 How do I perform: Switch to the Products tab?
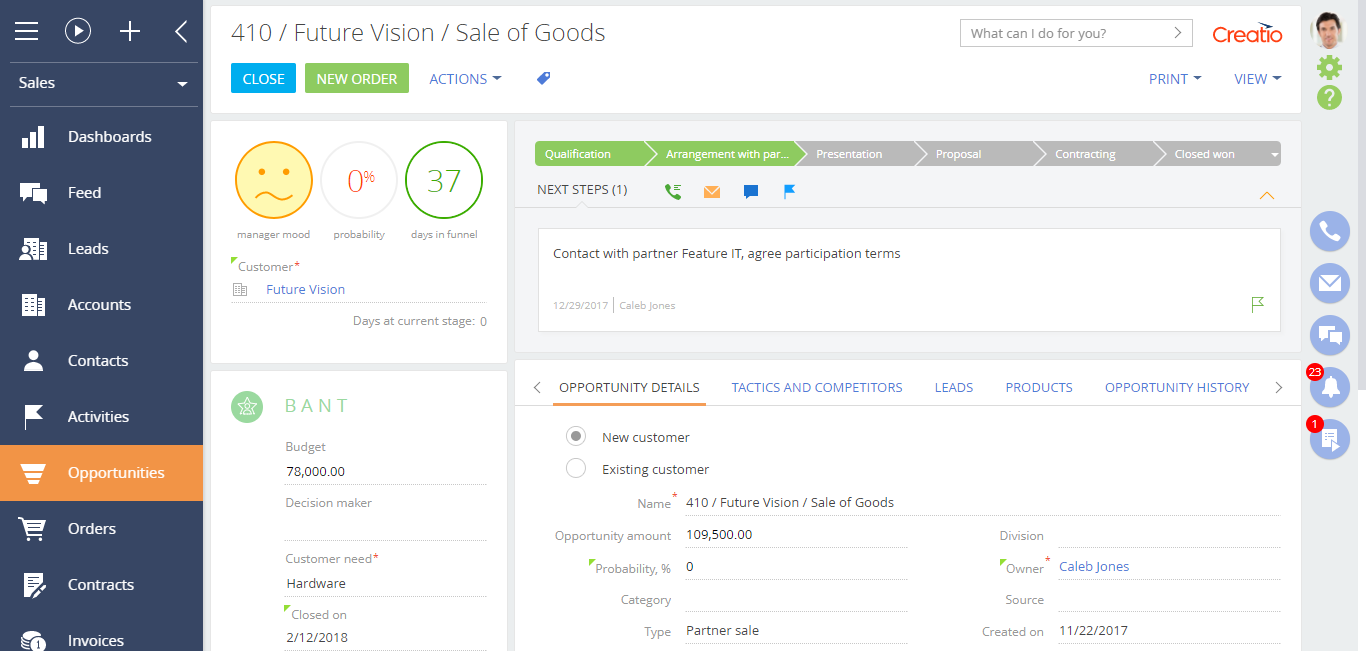point(1039,388)
